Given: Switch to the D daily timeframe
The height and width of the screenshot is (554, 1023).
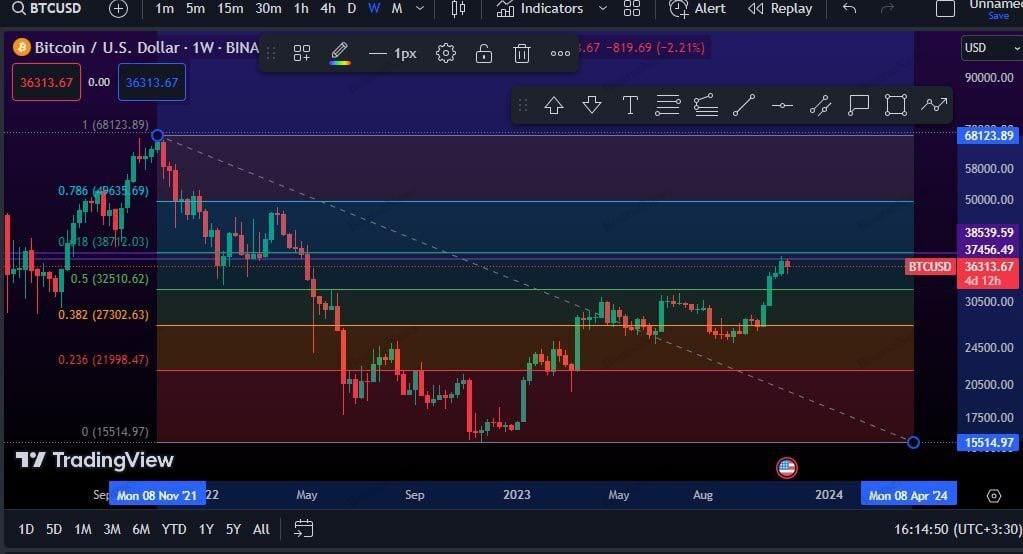Looking at the screenshot, I should coord(352,8).
